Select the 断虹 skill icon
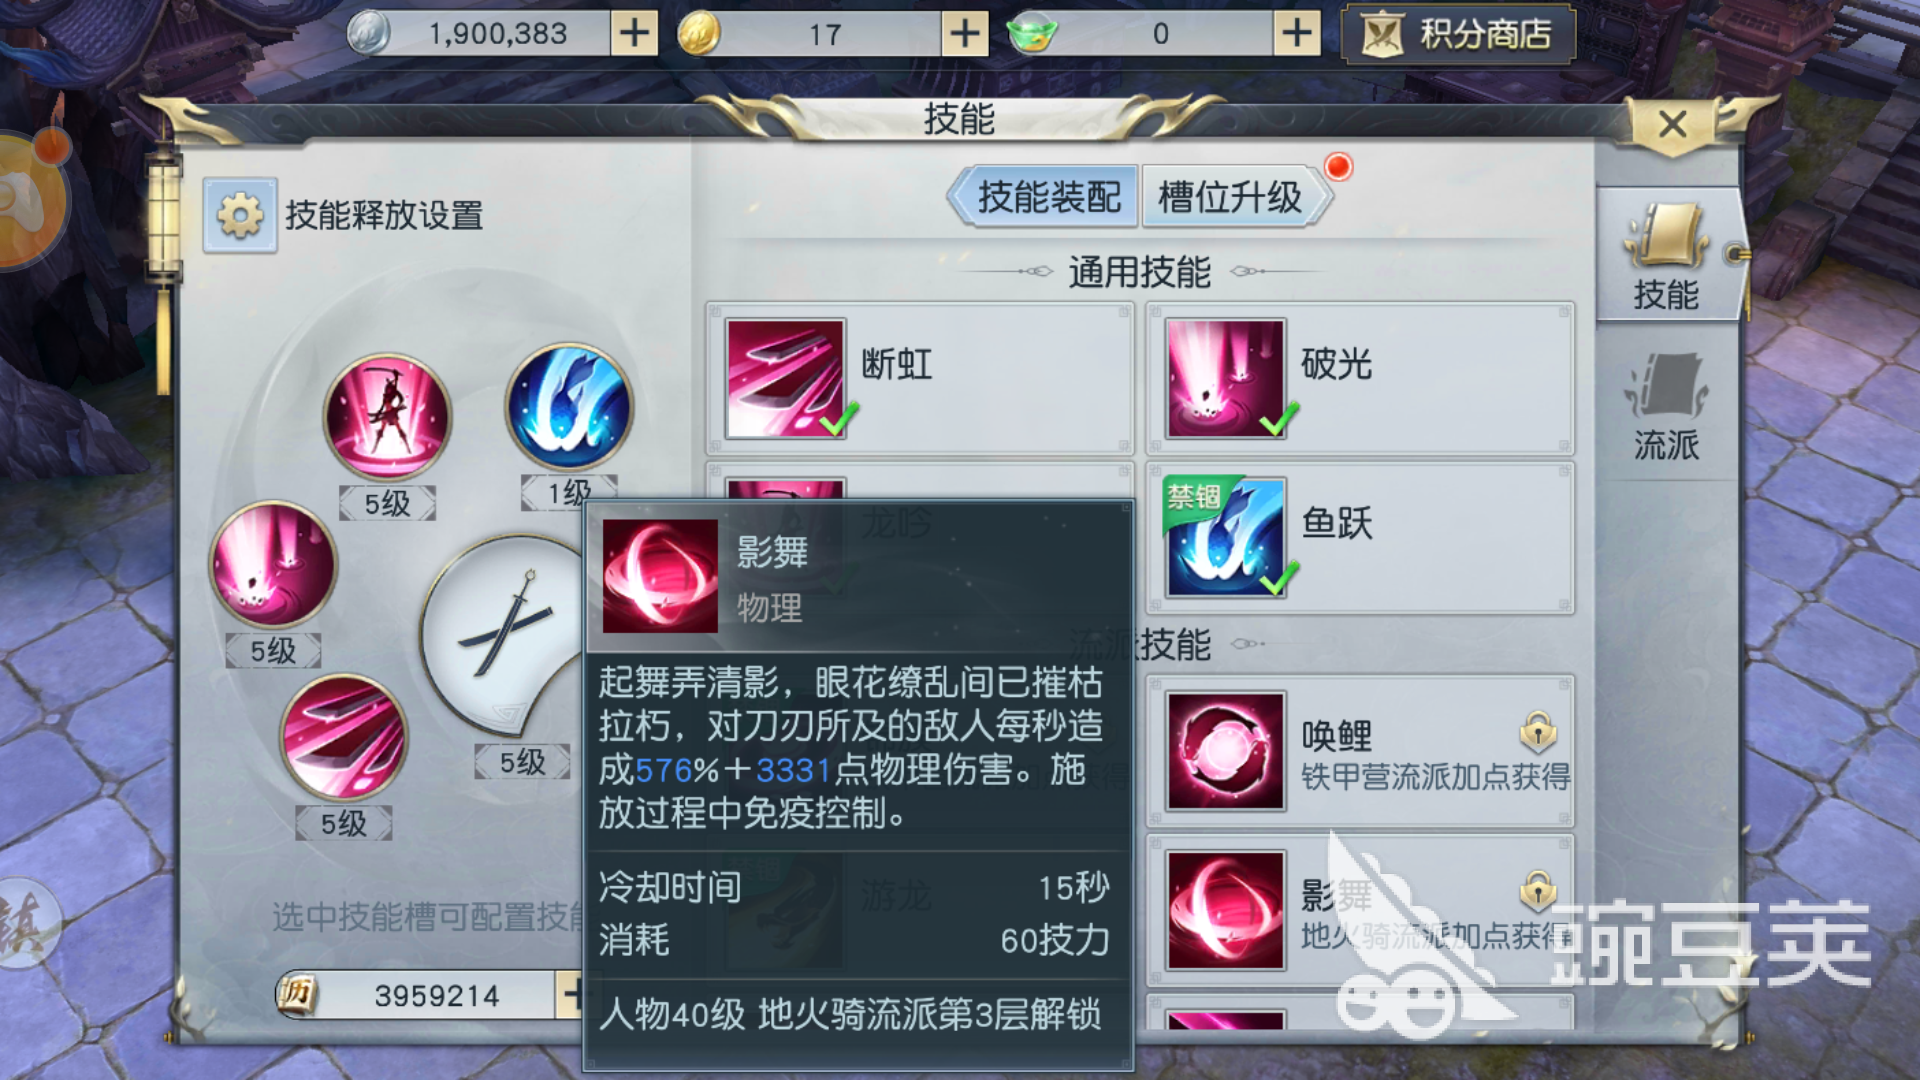The height and width of the screenshot is (1080, 1920). 786,378
